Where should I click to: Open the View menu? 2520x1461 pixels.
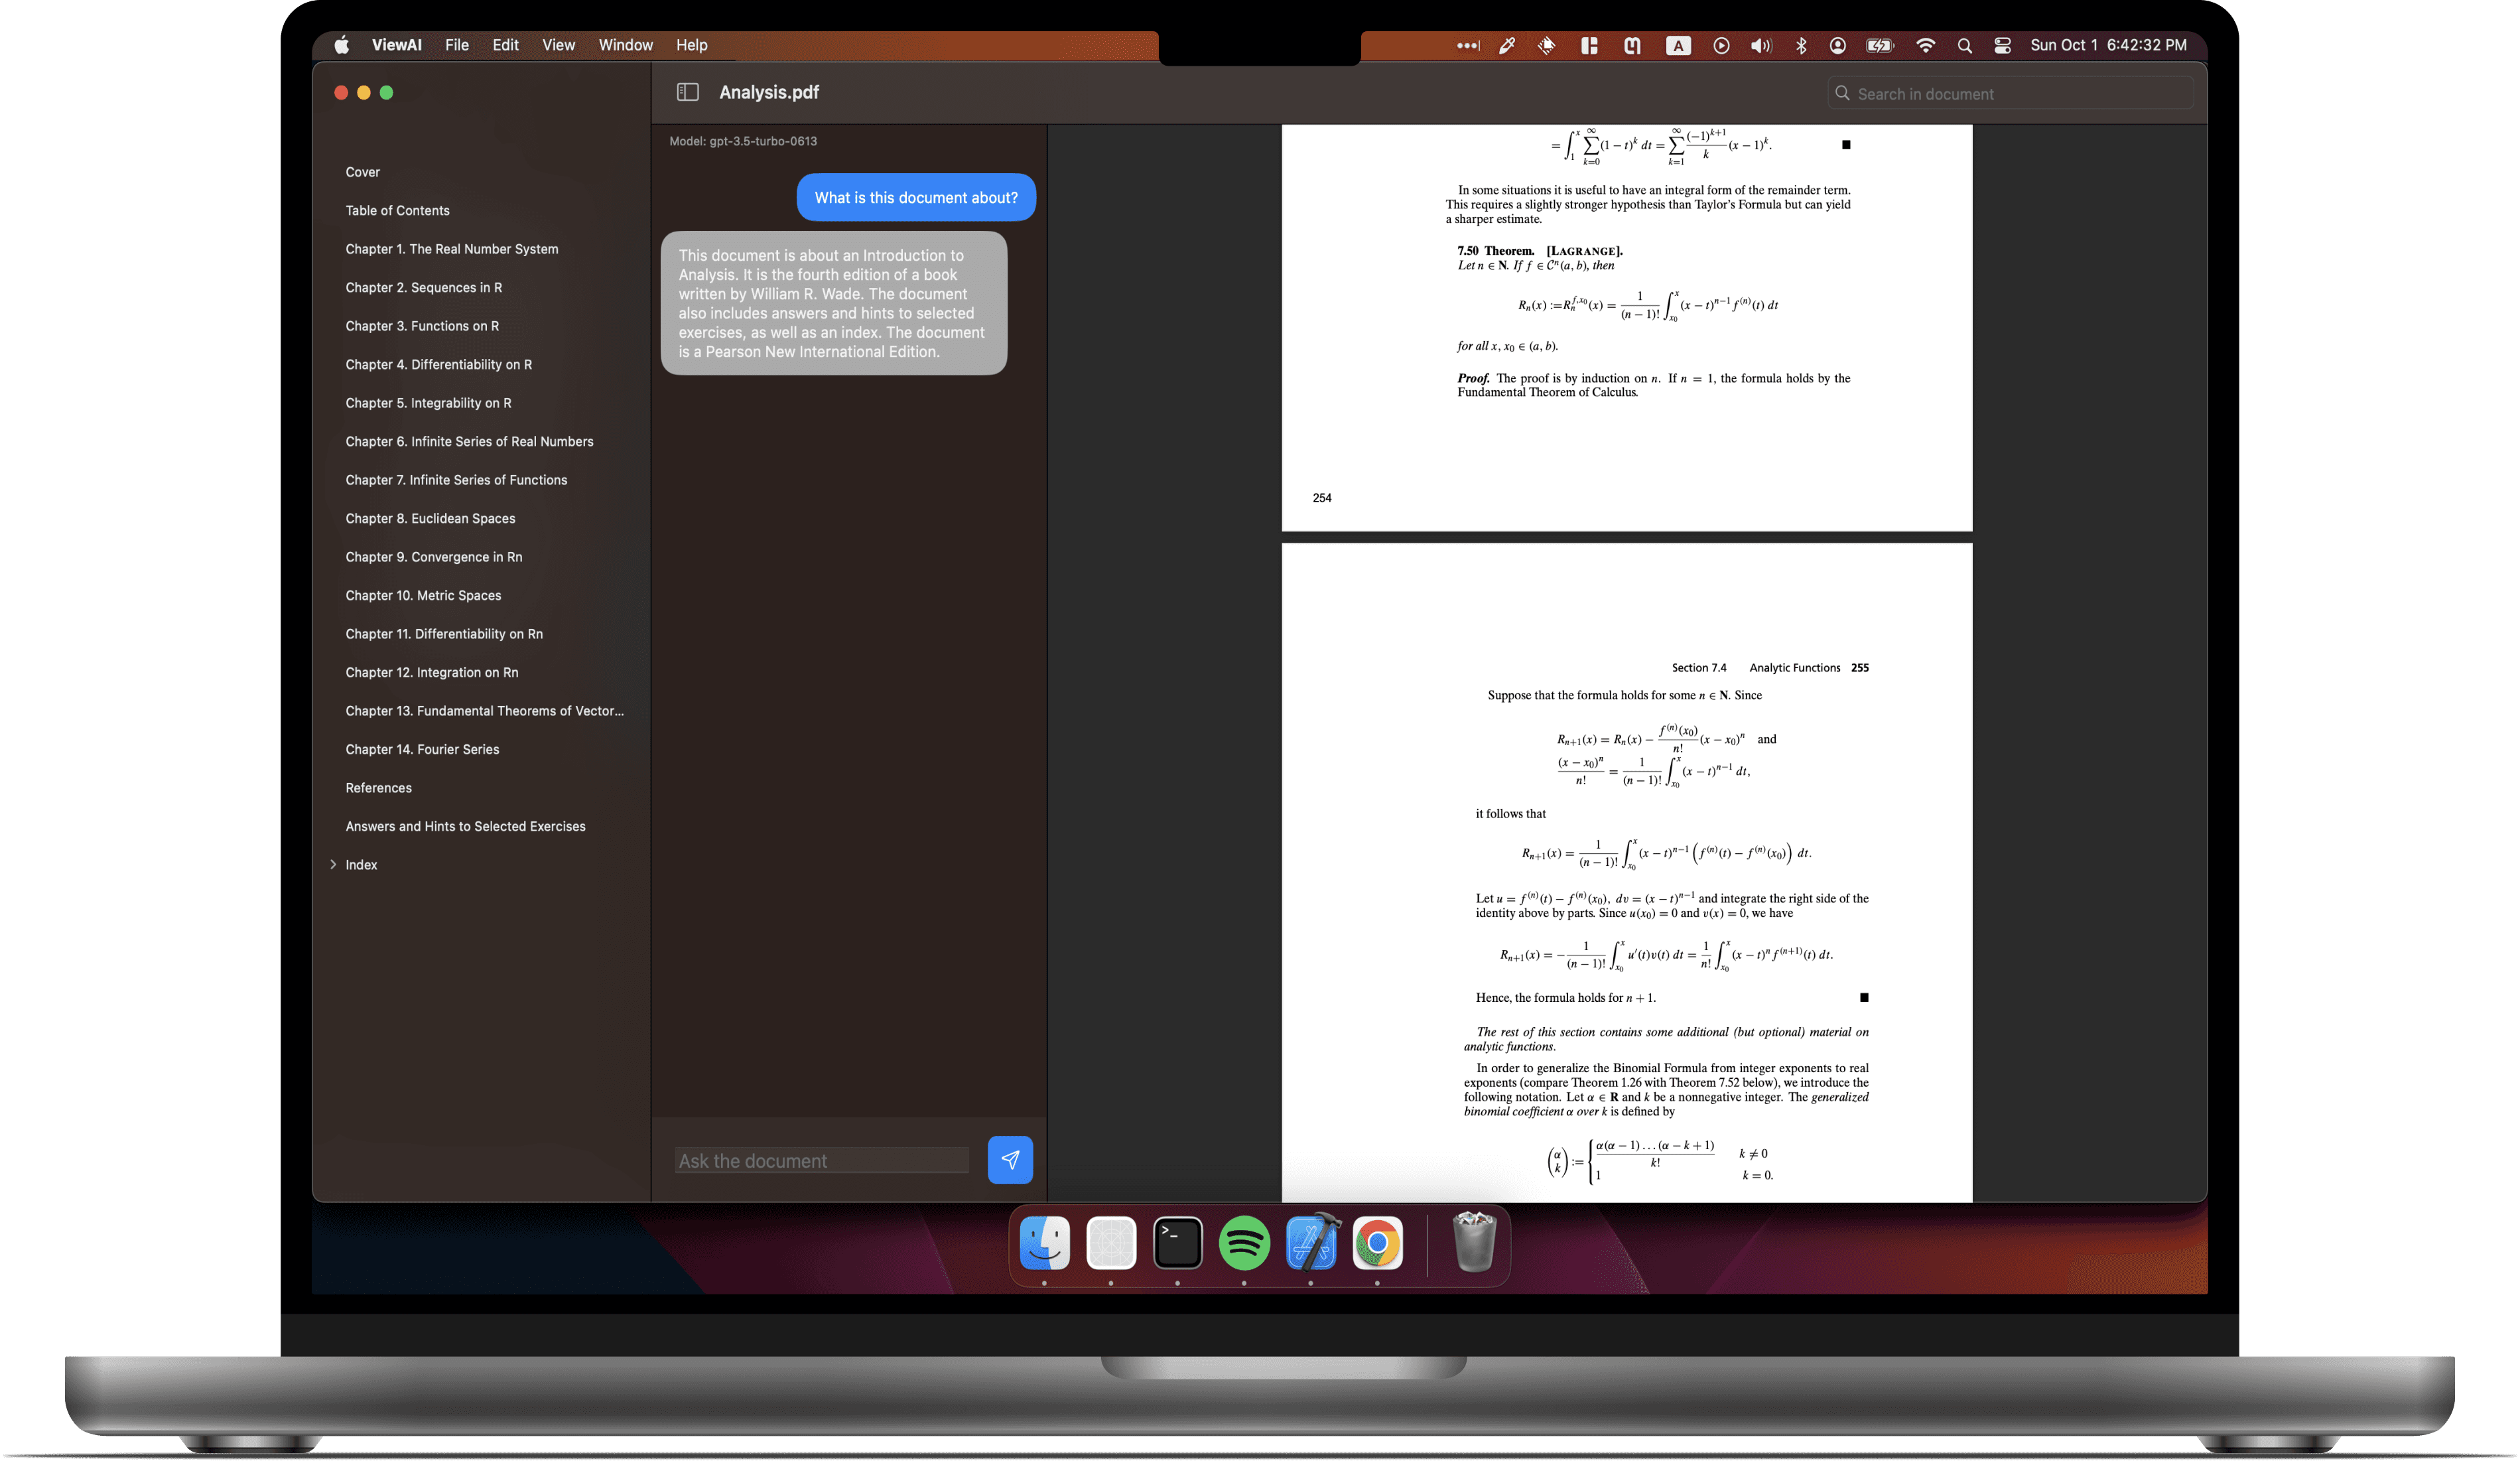558,45
